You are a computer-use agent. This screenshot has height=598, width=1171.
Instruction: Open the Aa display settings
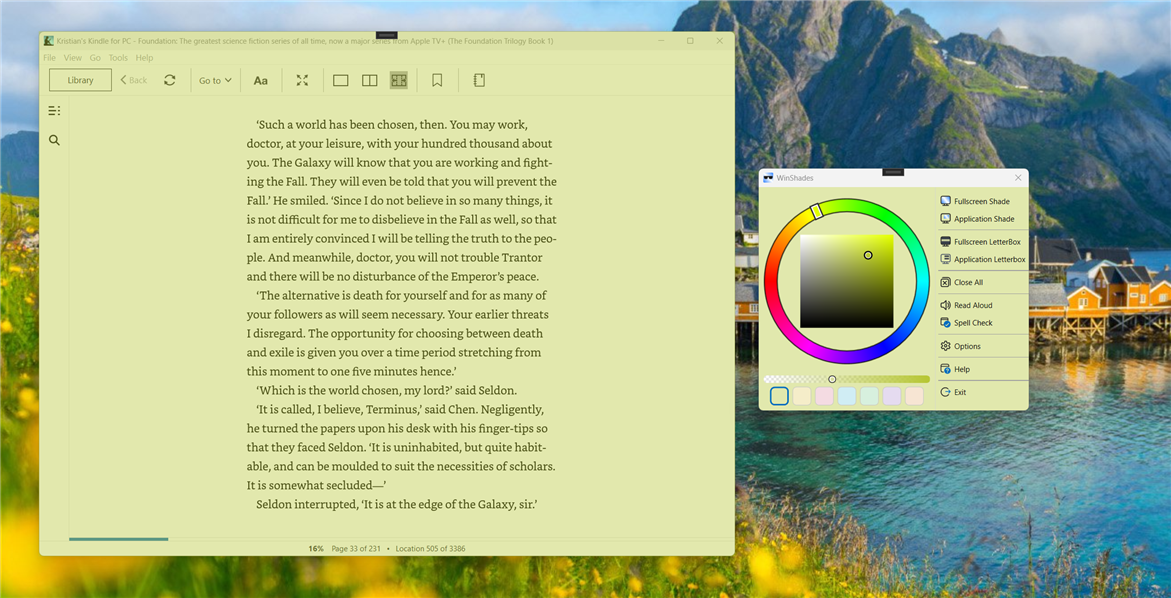[x=261, y=79]
